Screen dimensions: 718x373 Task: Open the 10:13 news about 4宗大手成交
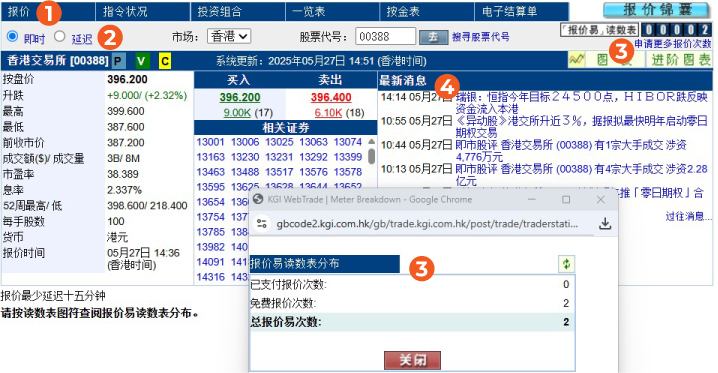[582, 175]
